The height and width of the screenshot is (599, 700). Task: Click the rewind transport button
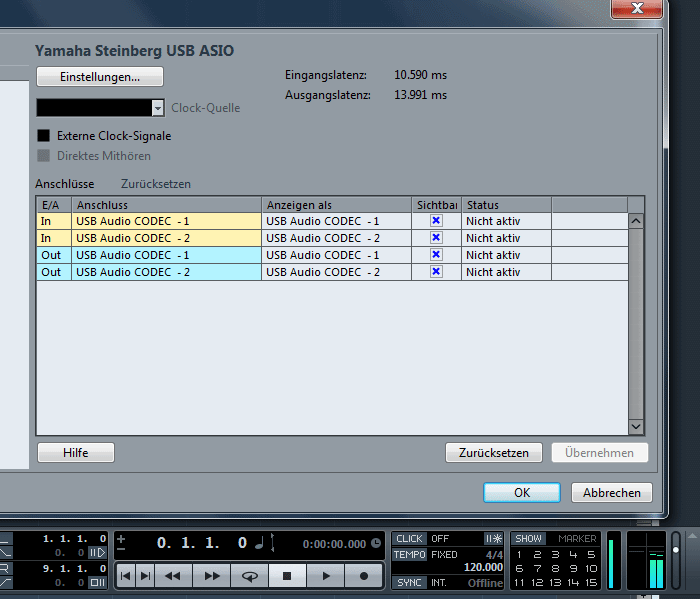pos(173,576)
